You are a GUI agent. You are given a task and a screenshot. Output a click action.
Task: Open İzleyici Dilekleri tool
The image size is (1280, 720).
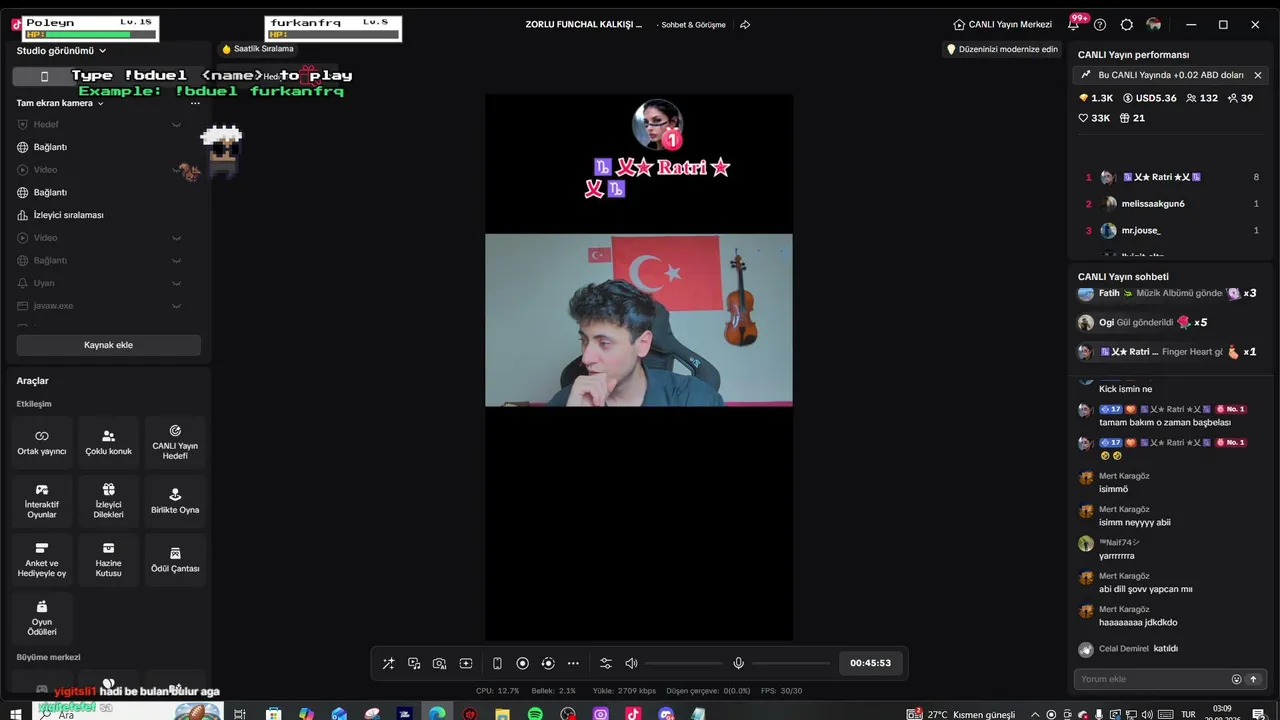coord(108,502)
